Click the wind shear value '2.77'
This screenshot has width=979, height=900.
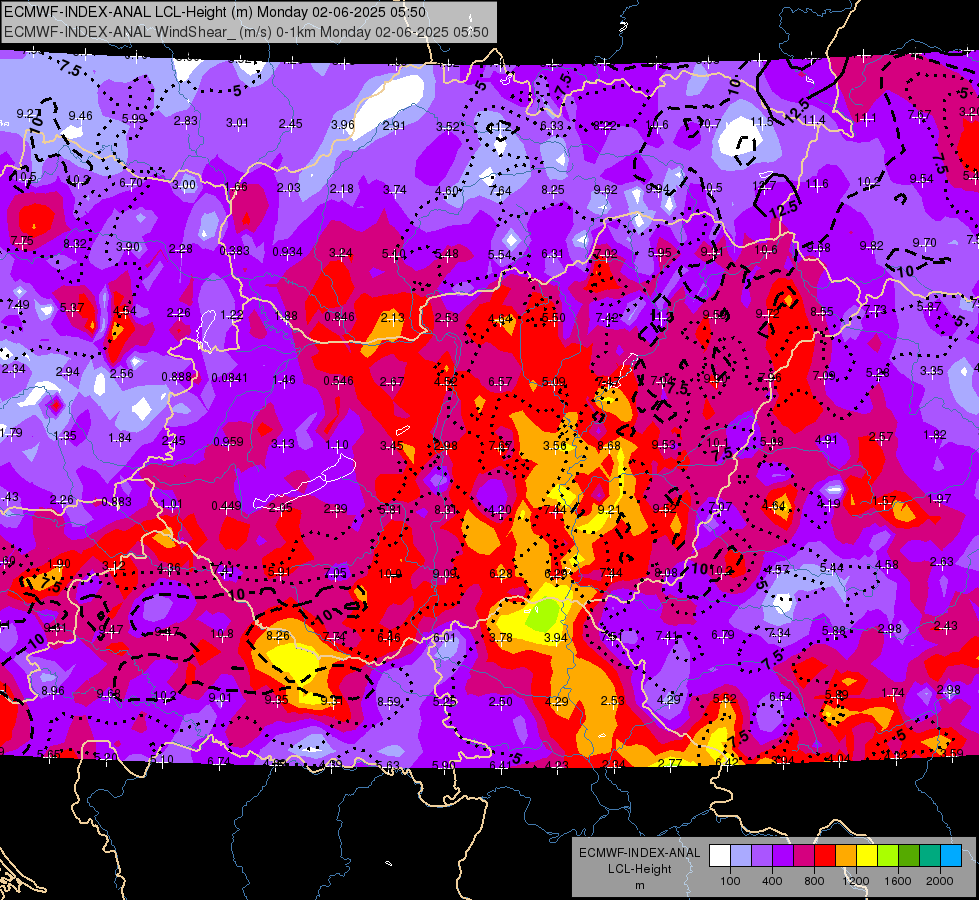tap(669, 763)
